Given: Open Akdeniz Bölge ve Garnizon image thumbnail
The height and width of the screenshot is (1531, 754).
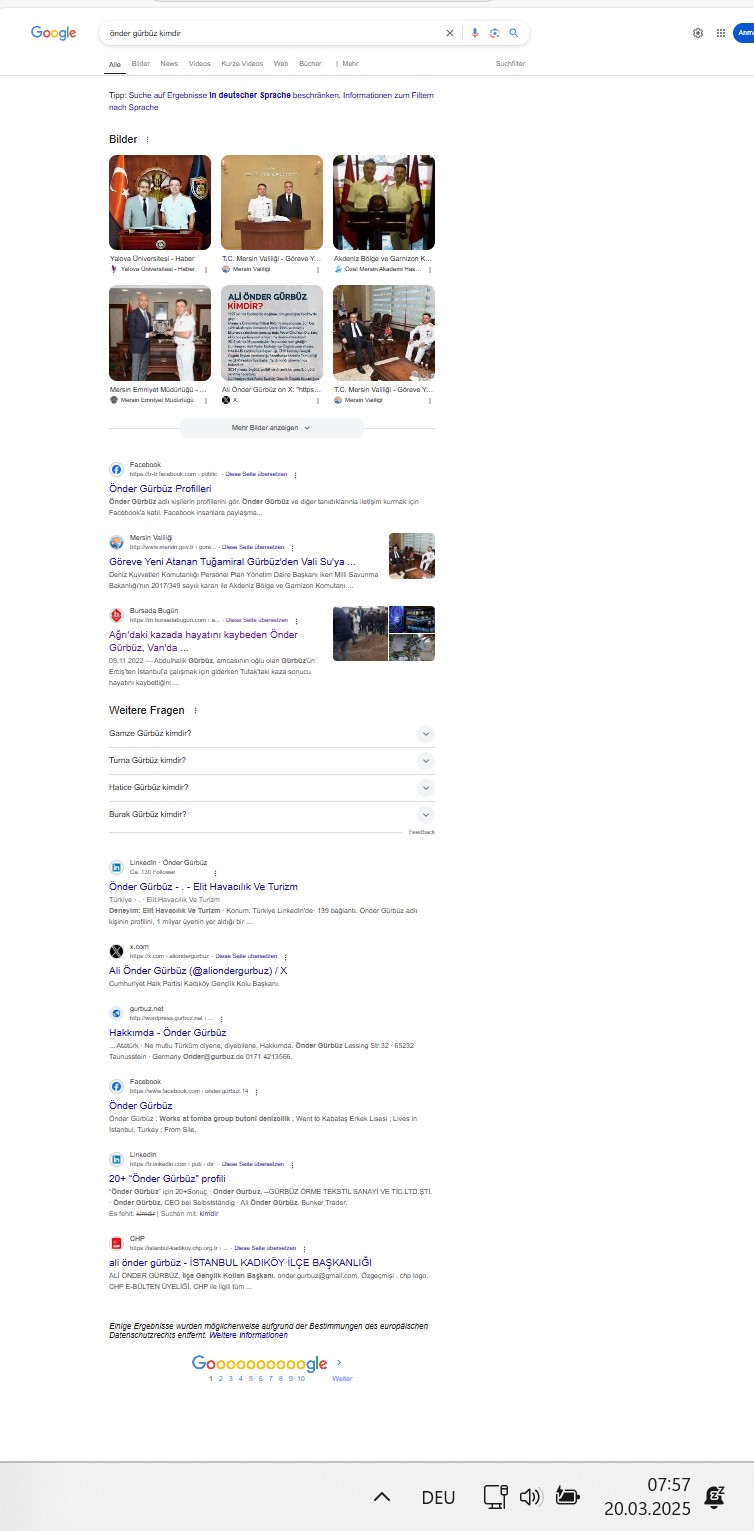Looking at the screenshot, I should pos(384,202).
